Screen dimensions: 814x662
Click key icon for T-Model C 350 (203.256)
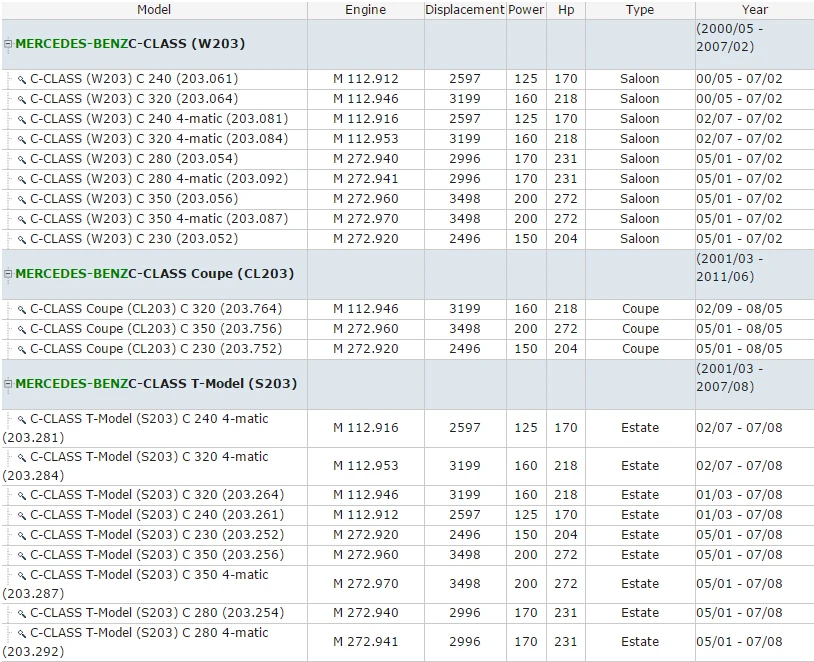tap(22, 556)
